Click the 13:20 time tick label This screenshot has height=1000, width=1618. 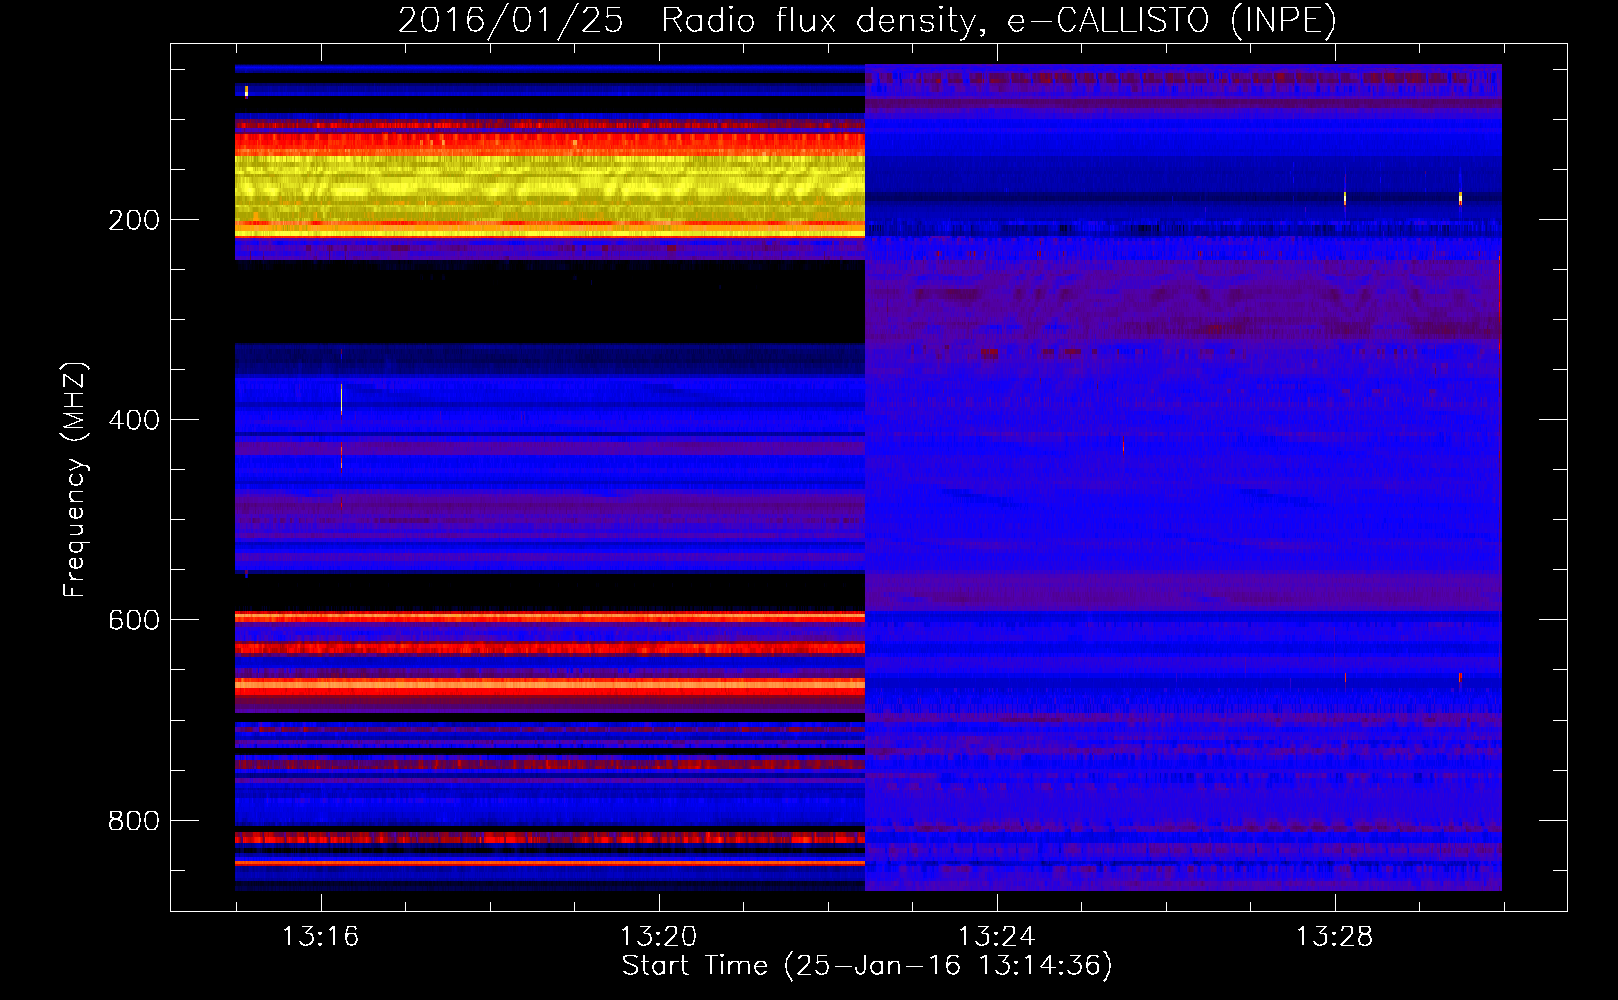(658, 937)
